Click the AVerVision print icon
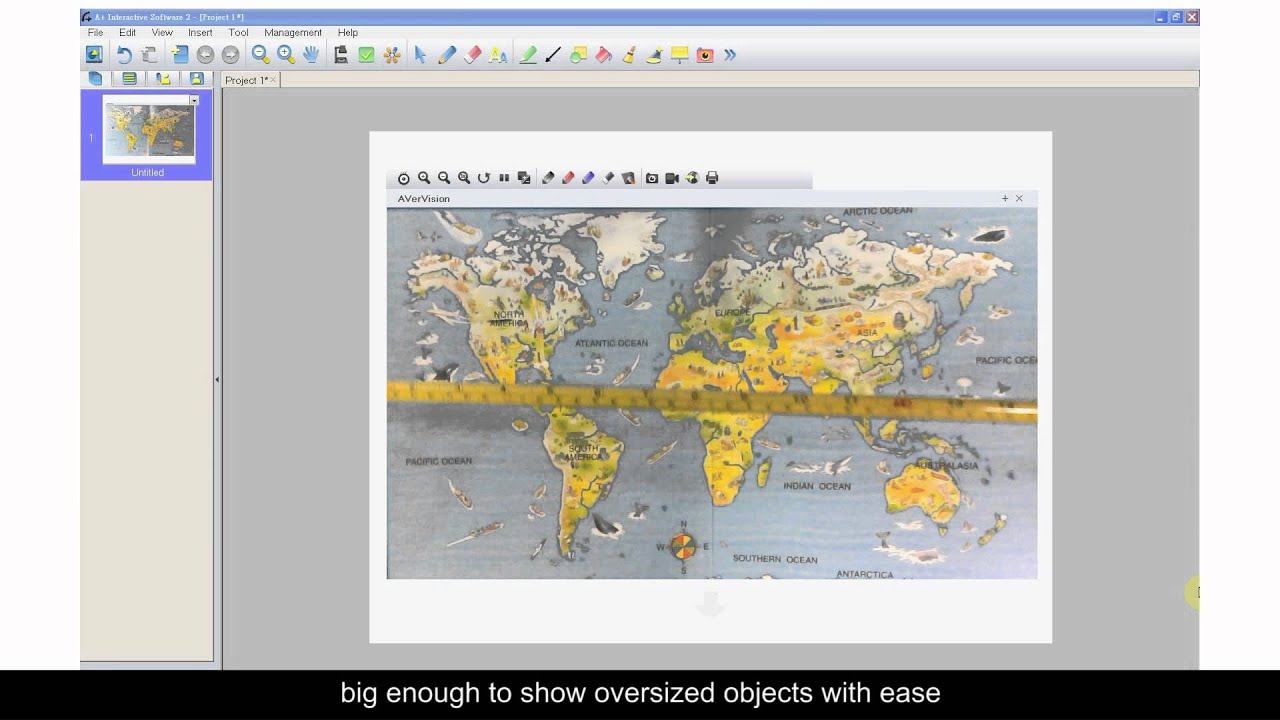 712,178
